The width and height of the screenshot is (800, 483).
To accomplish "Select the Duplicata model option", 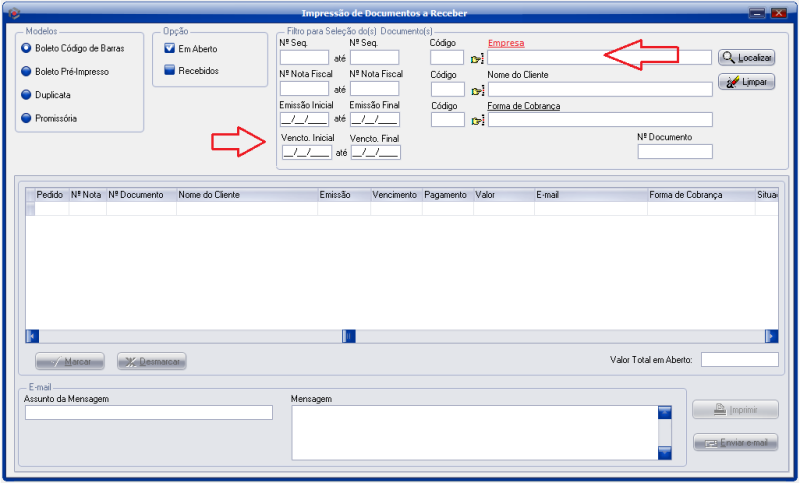I will (x=27, y=95).
